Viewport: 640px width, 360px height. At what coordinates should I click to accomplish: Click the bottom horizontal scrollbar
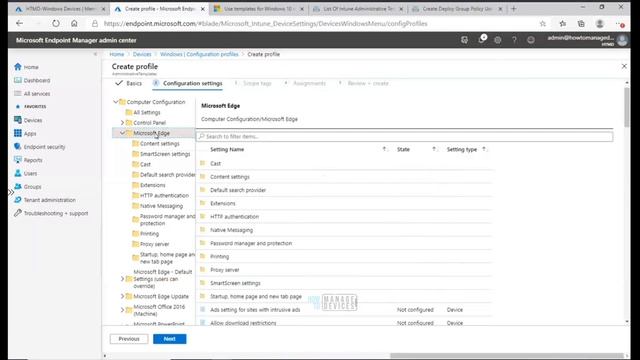pyautogui.click(x=507, y=356)
